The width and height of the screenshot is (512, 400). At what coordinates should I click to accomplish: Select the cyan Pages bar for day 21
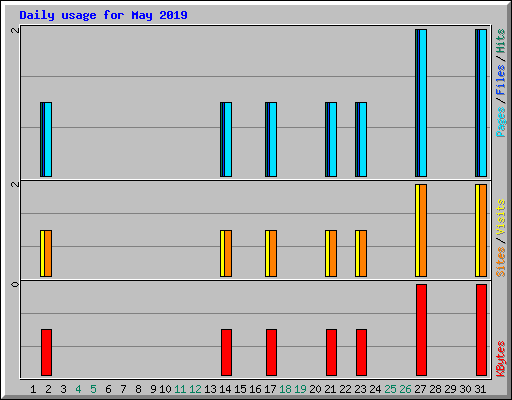[x=333, y=139]
